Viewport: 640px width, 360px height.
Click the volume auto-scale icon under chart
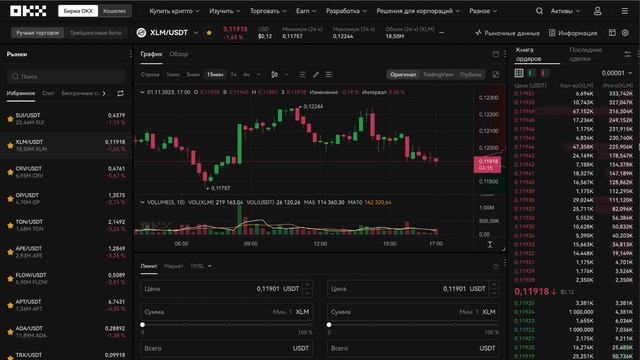coord(490,244)
